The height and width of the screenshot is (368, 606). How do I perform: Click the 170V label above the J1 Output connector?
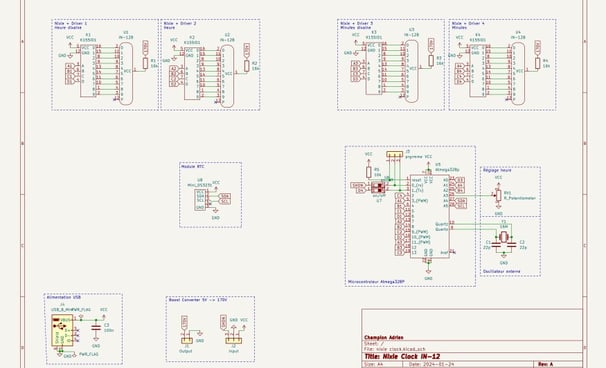[184, 322]
